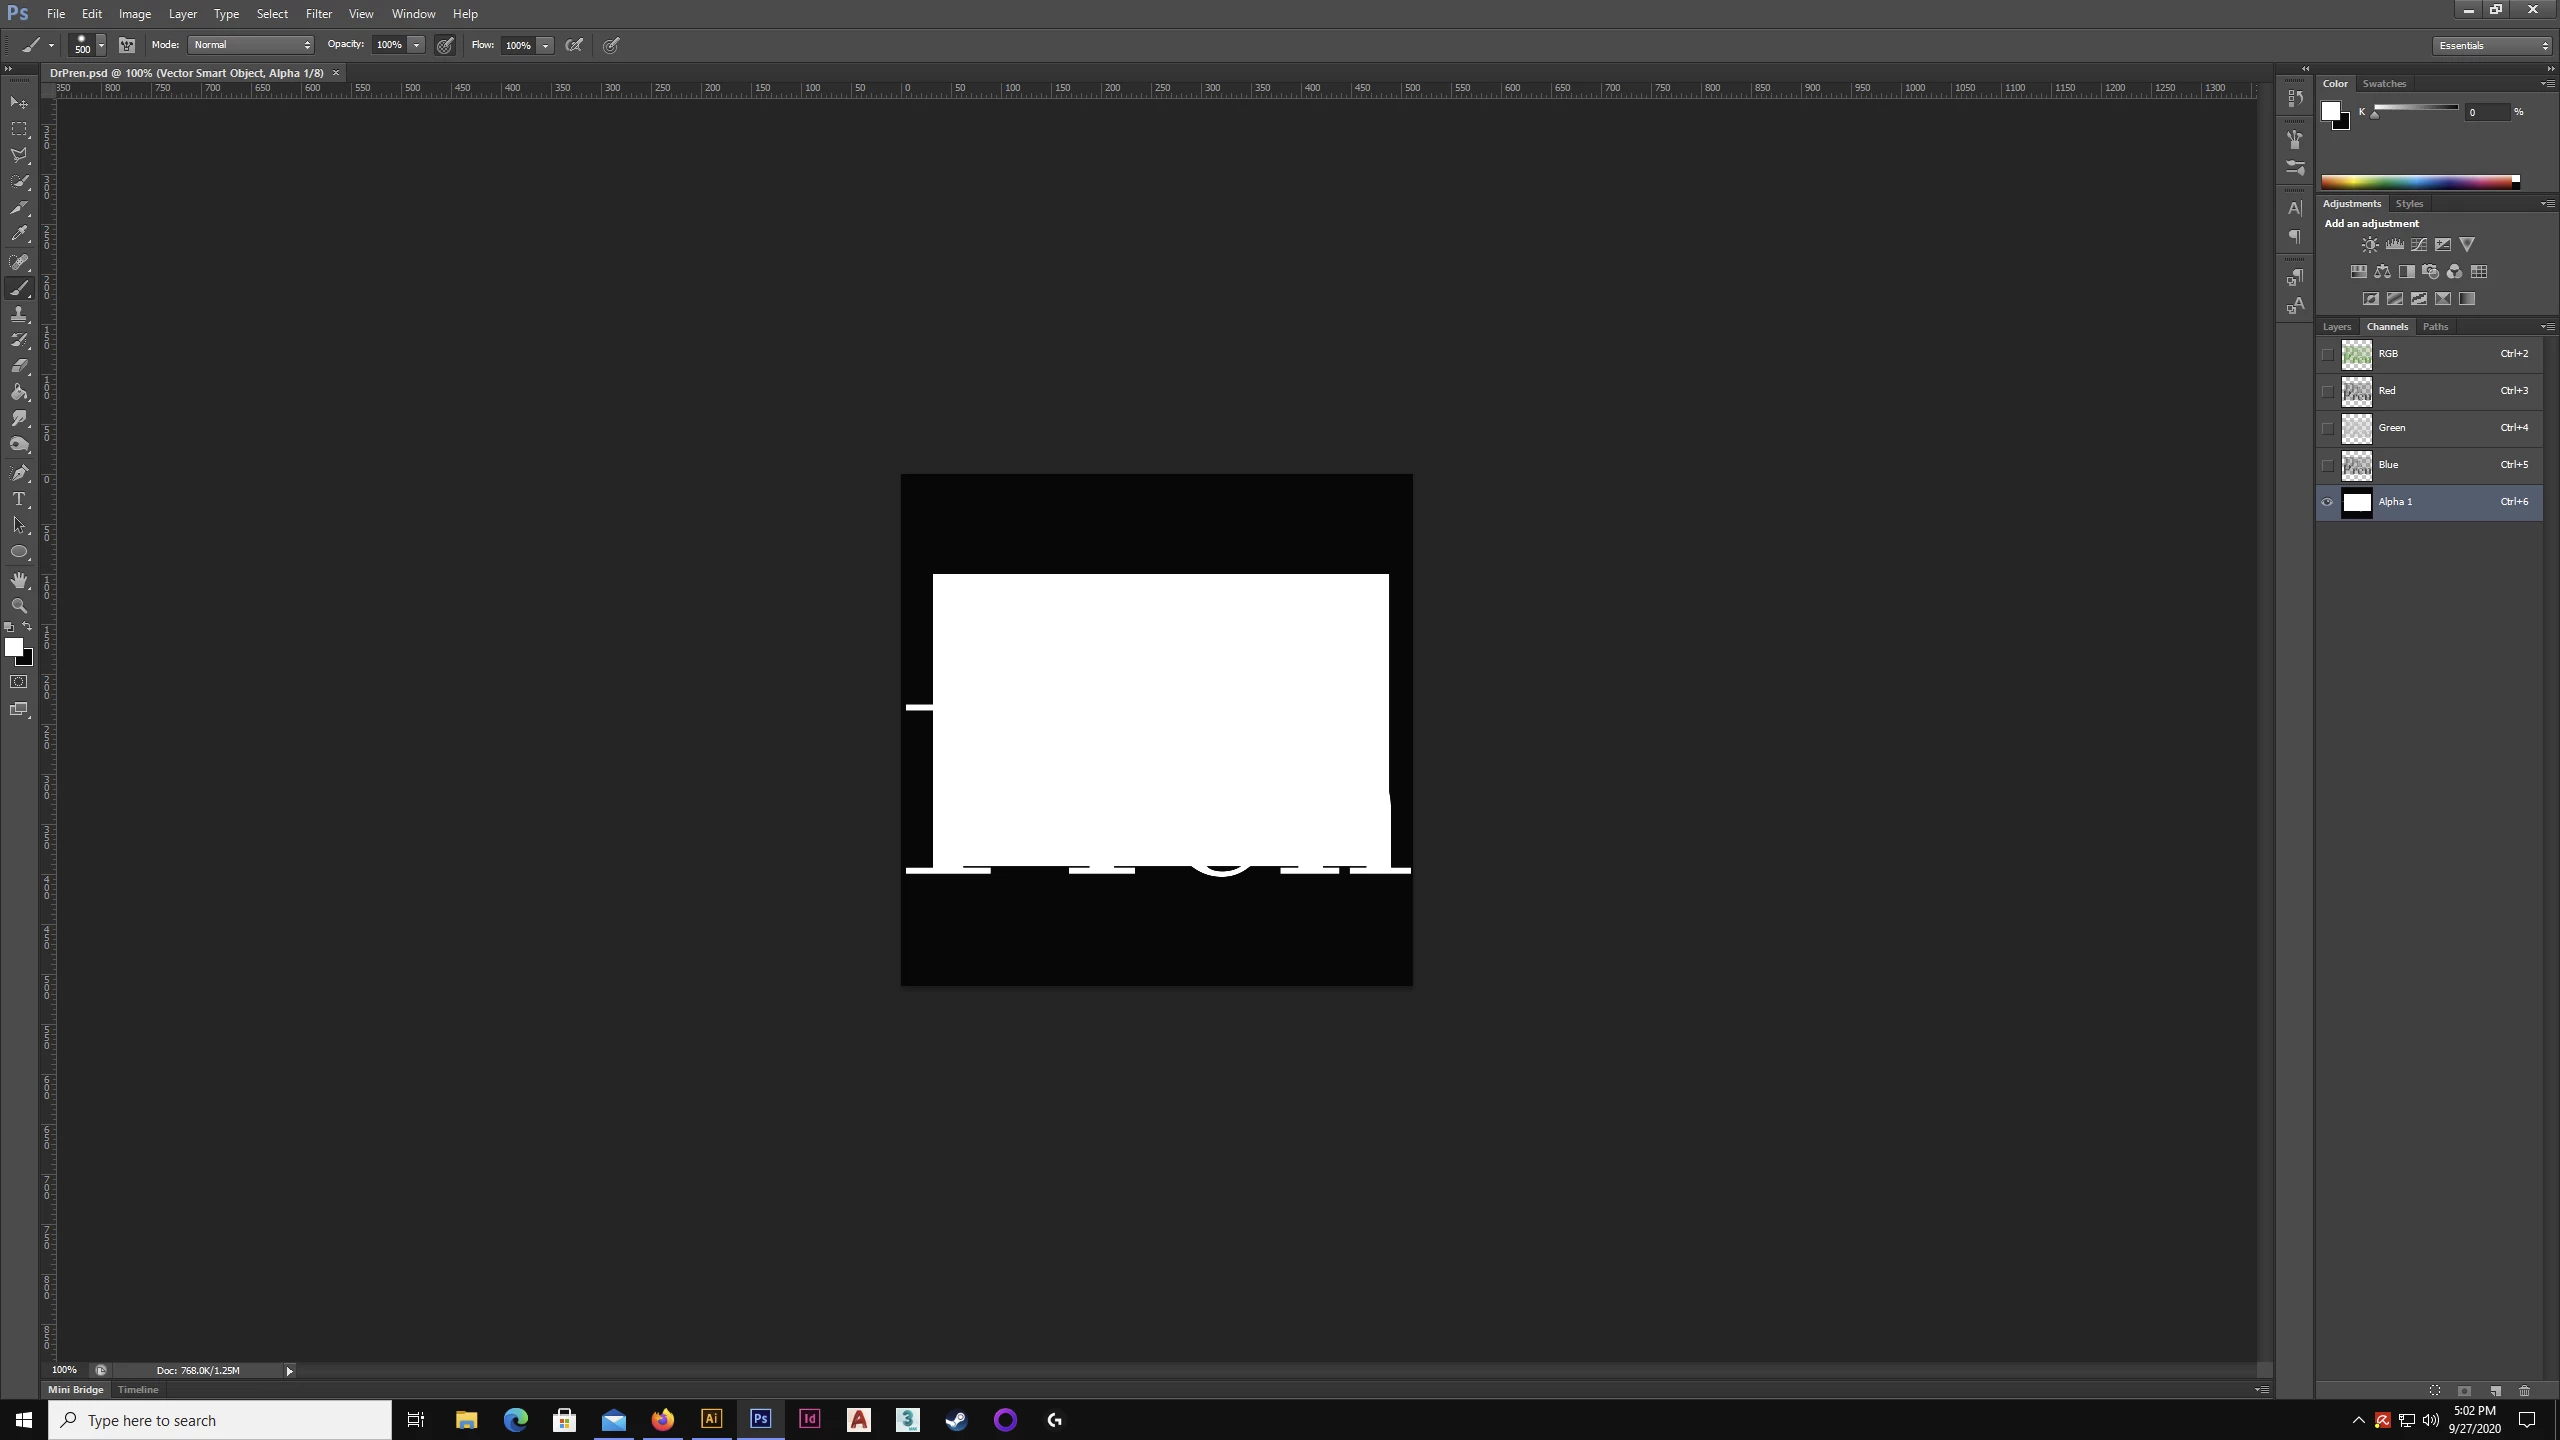
Task: Switch to the Layers tab
Action: [x=2336, y=327]
